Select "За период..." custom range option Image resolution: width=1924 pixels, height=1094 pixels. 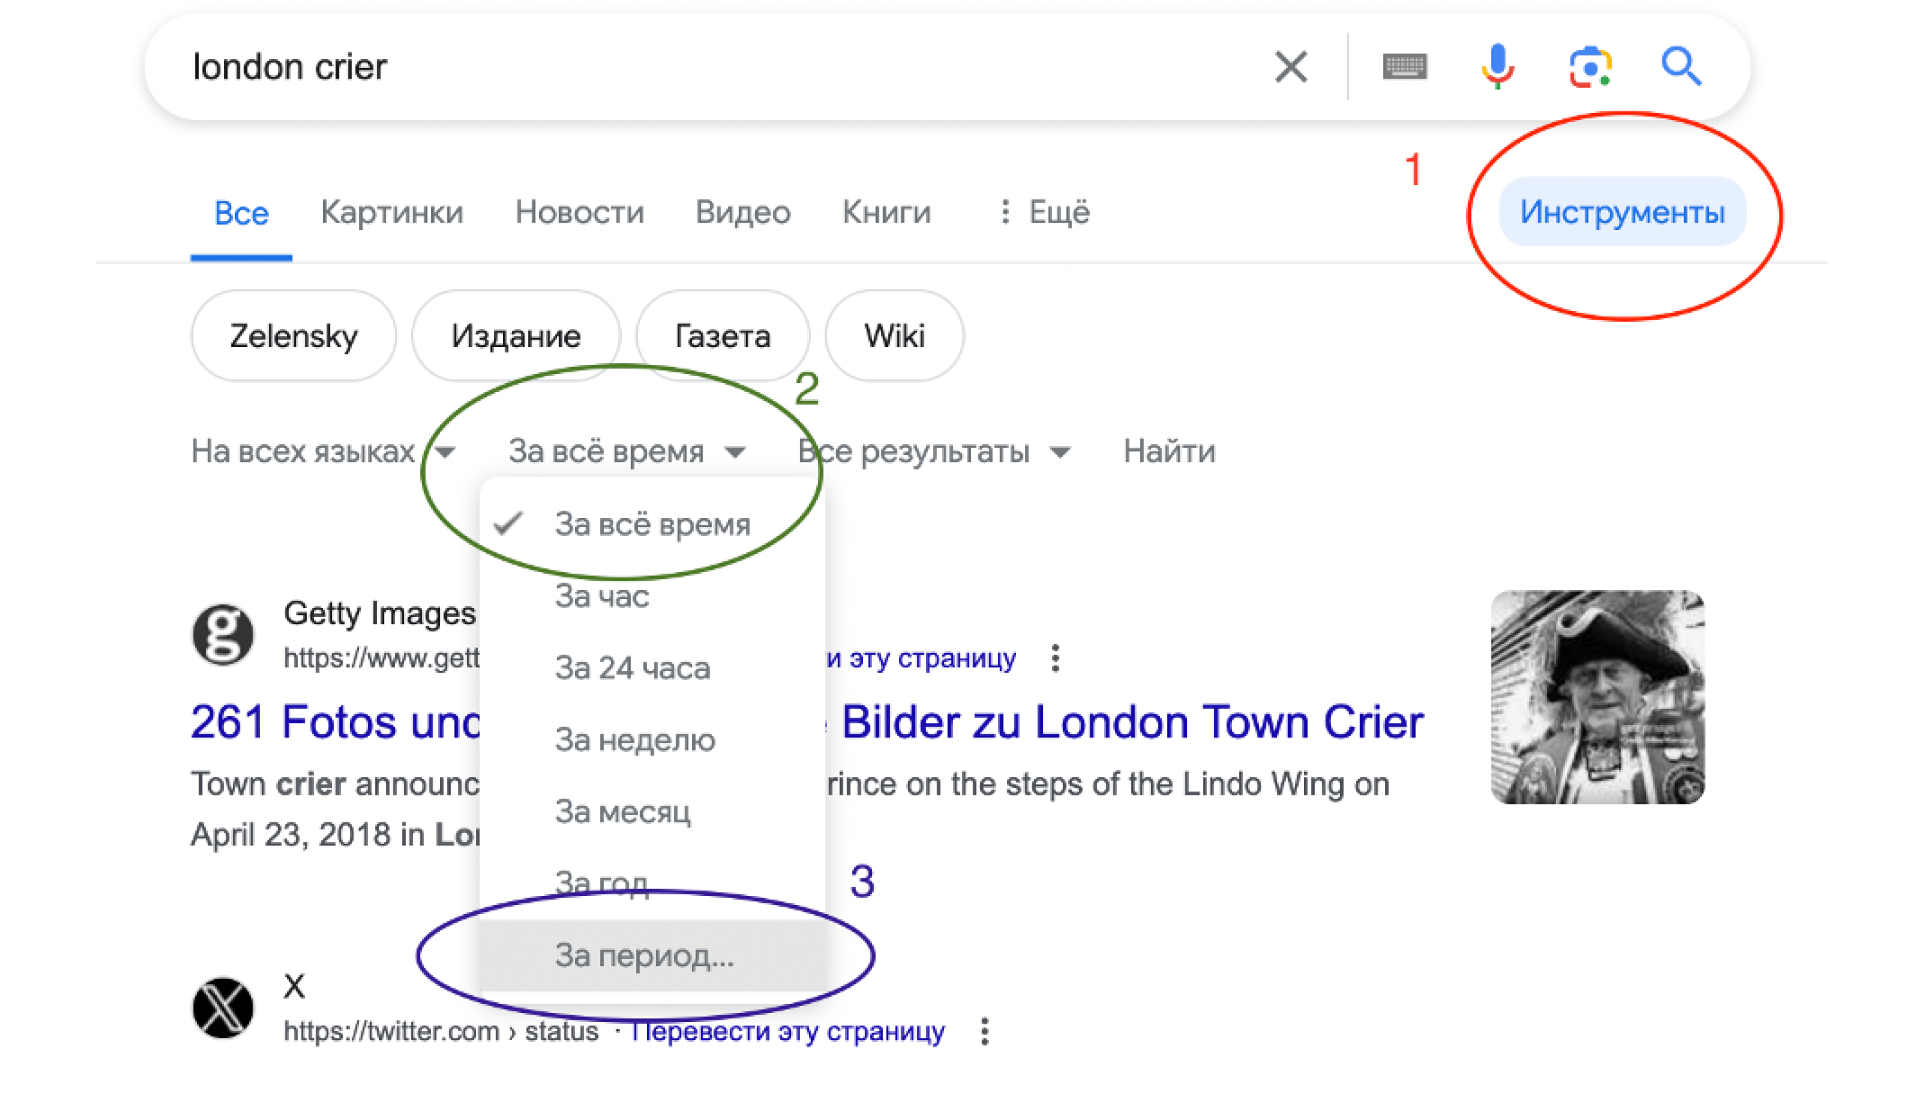point(644,956)
